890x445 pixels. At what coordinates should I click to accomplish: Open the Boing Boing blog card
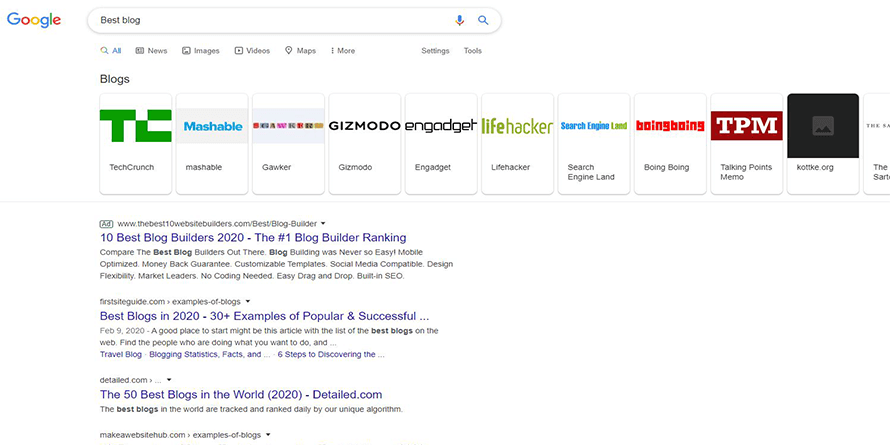[670, 144]
